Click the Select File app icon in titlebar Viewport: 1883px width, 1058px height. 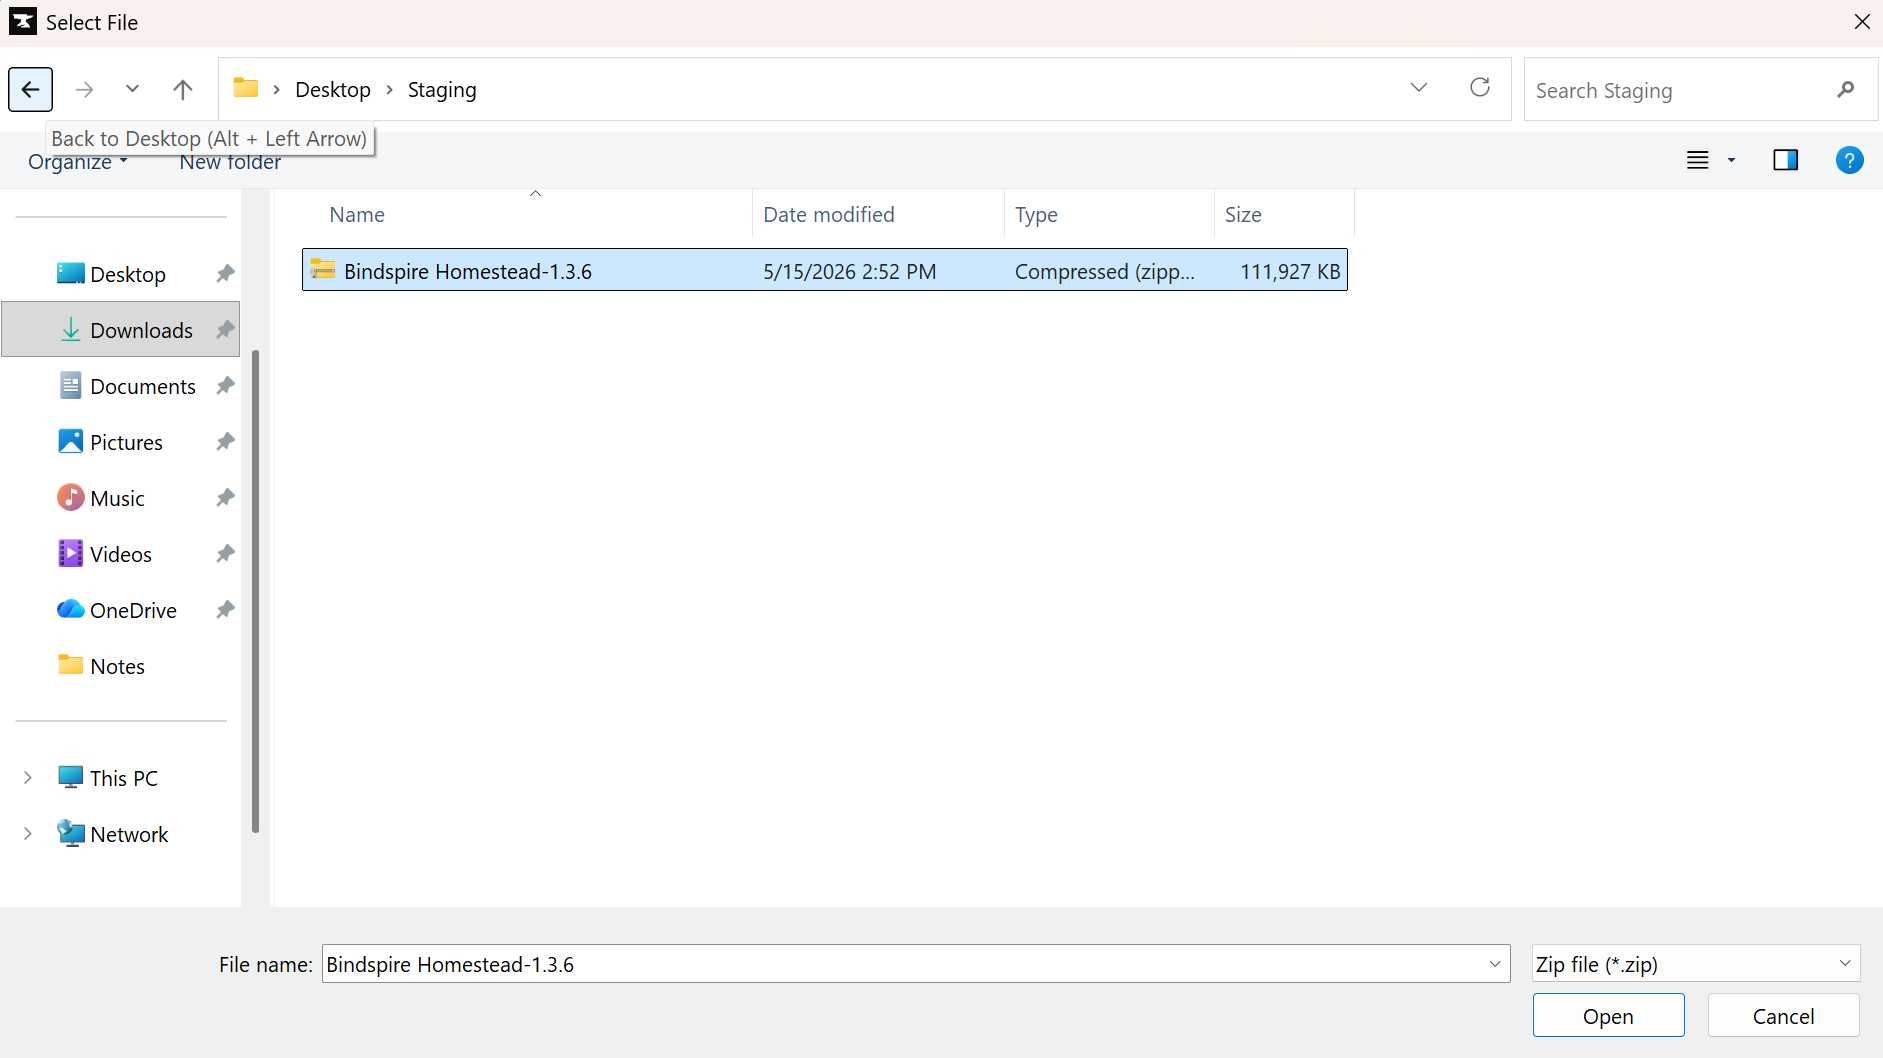coord(22,22)
